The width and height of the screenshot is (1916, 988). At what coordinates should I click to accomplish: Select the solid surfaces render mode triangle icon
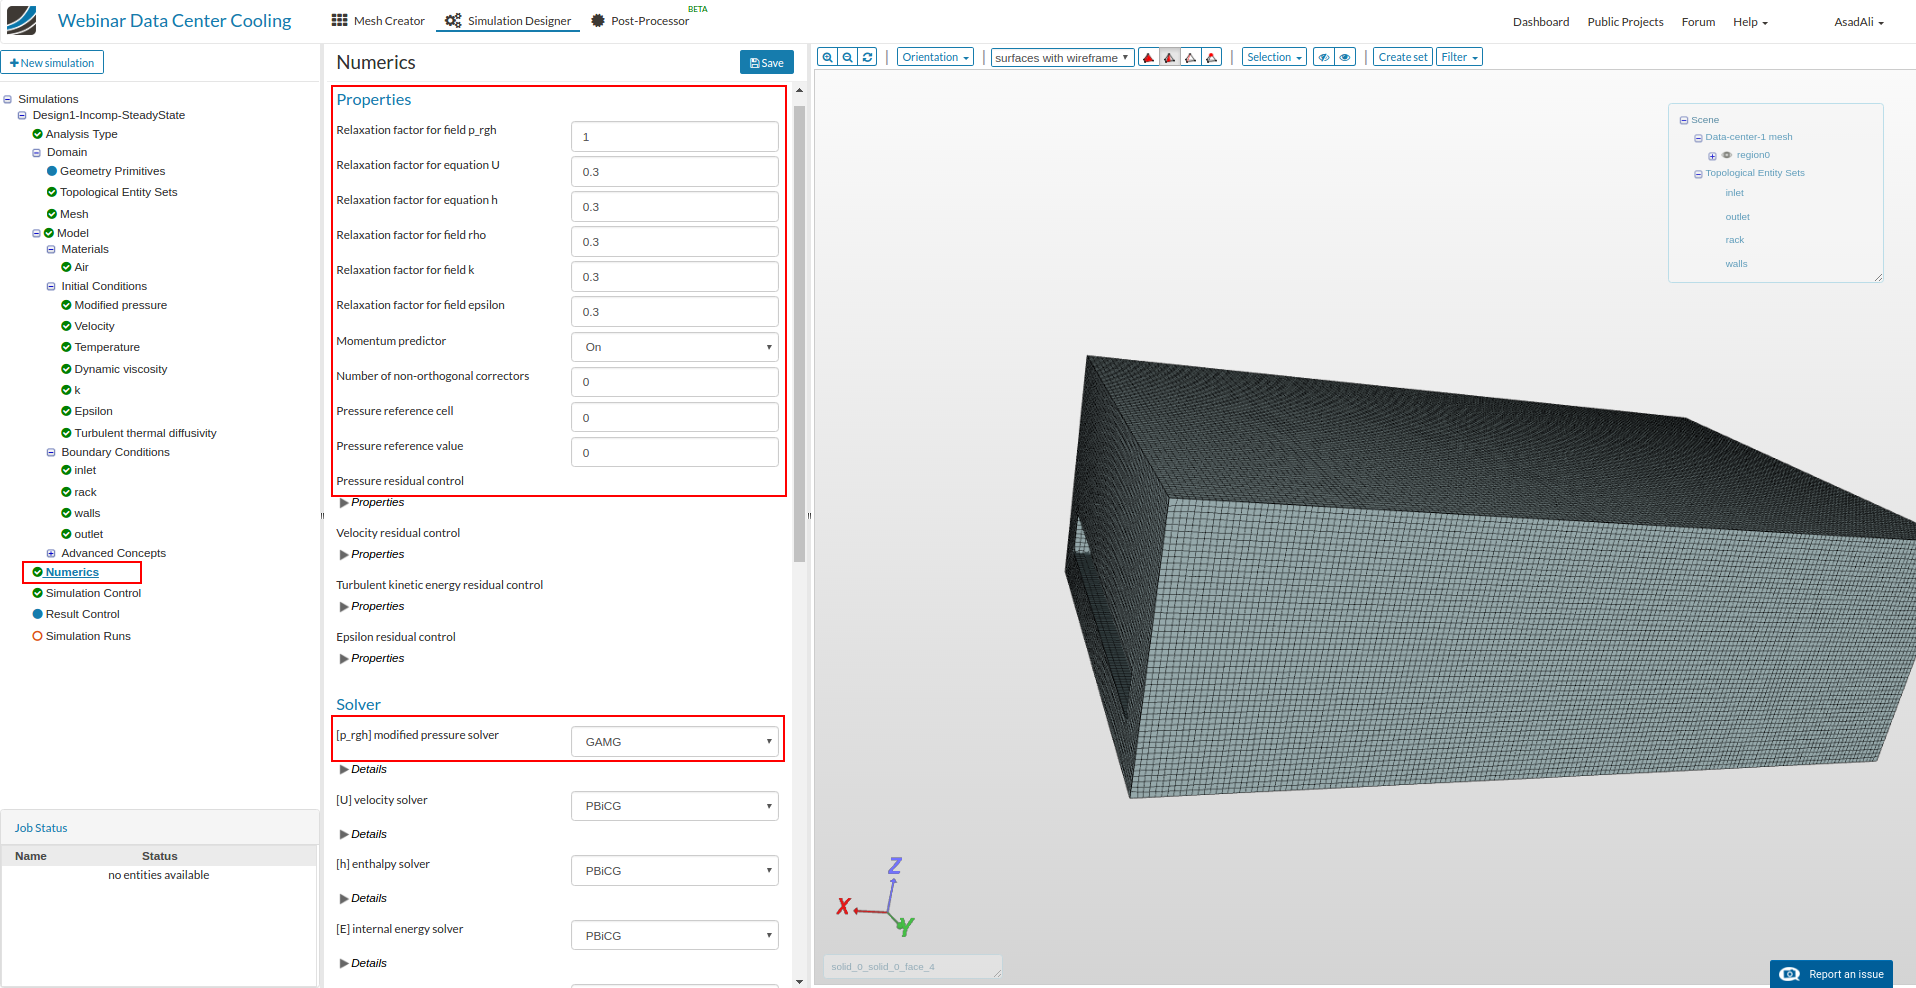click(x=1148, y=57)
